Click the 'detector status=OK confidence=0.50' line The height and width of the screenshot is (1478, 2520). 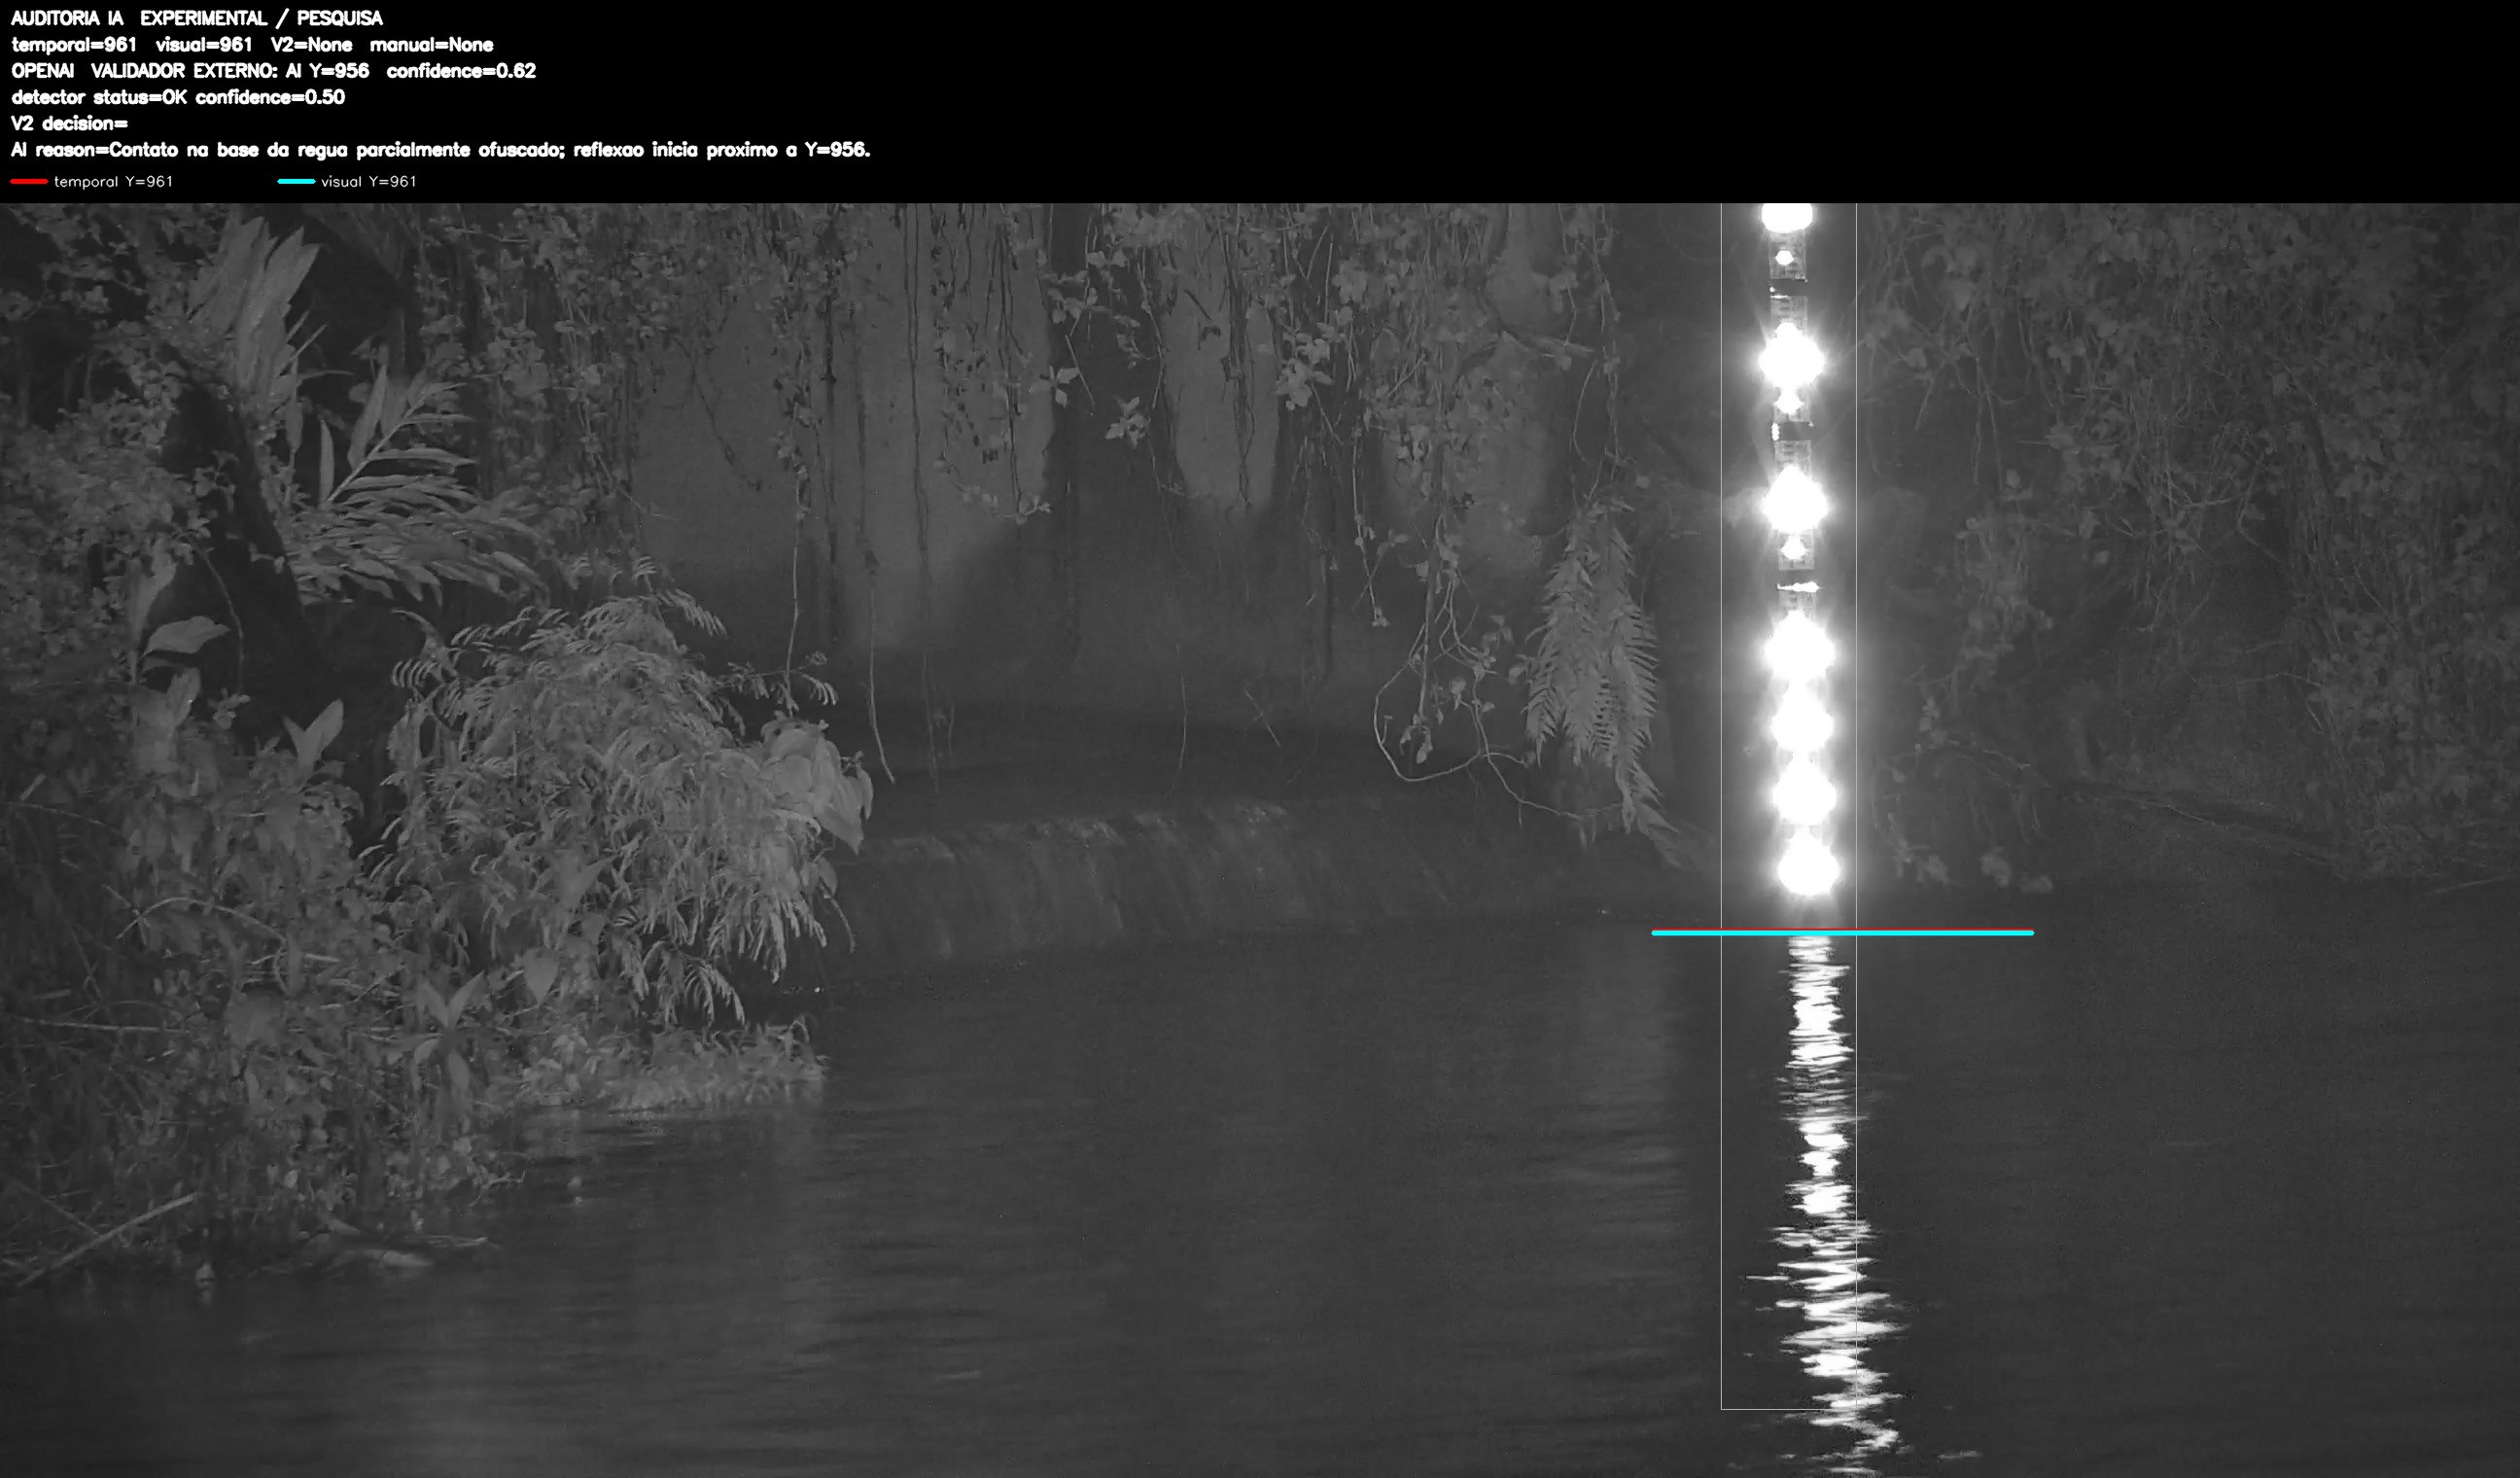178,97
